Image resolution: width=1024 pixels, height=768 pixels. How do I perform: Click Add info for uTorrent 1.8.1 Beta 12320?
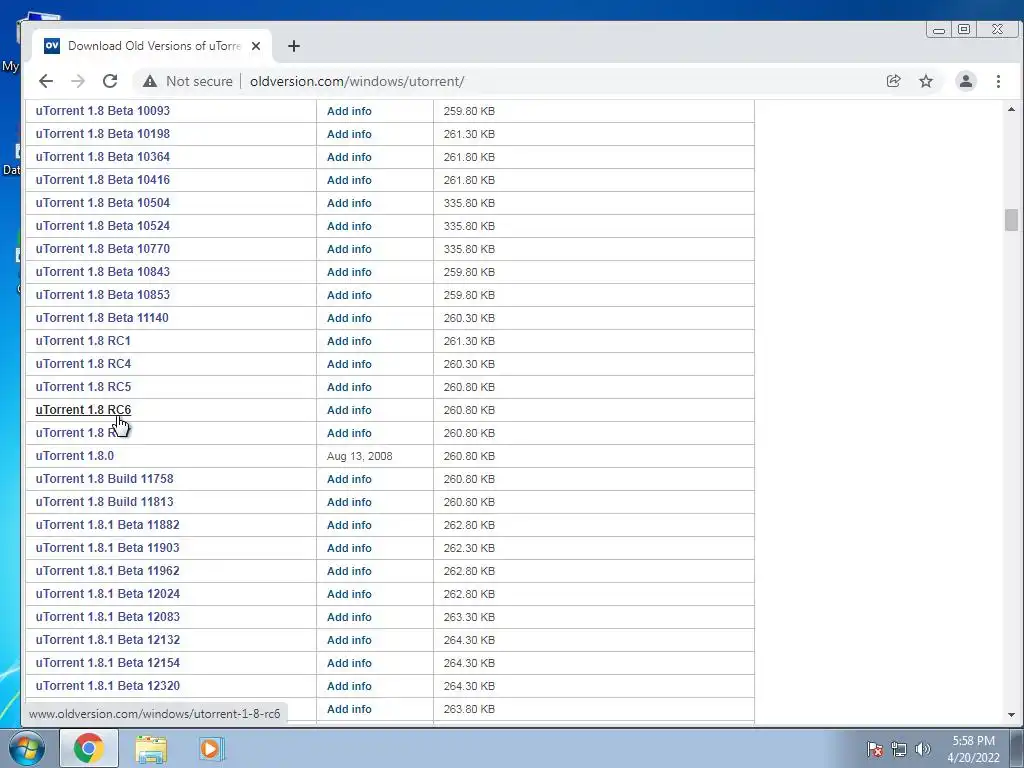(x=349, y=686)
